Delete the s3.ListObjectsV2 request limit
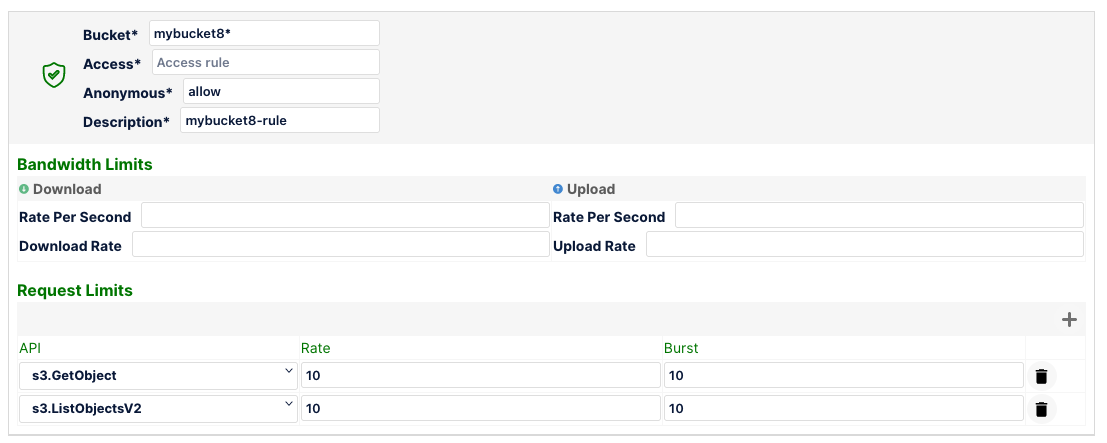The image size is (1107, 443). point(1041,409)
